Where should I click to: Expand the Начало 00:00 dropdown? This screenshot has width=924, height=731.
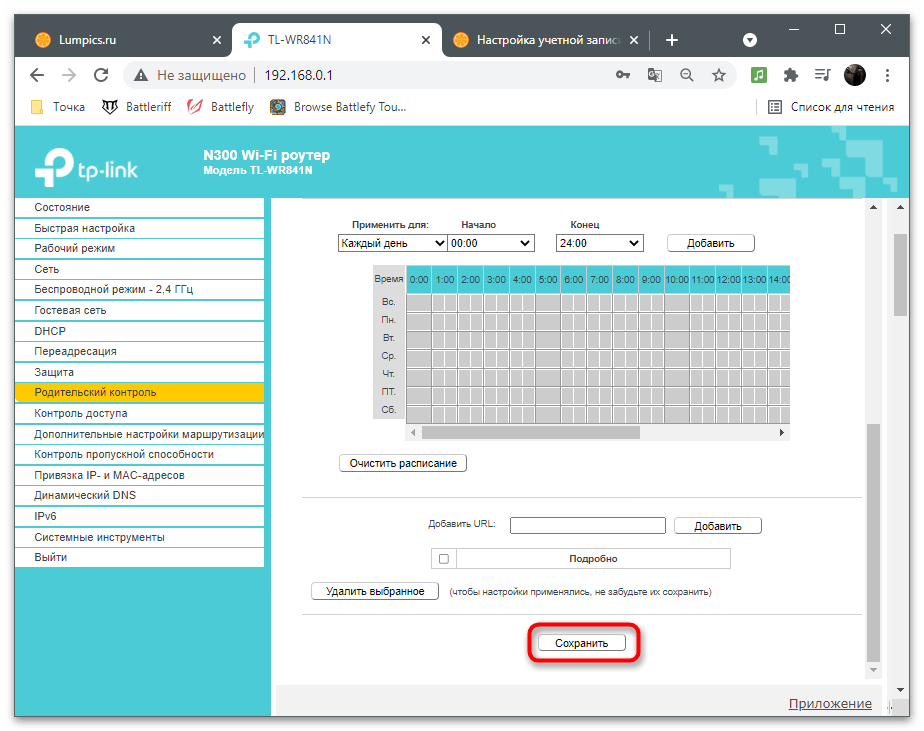[490, 243]
